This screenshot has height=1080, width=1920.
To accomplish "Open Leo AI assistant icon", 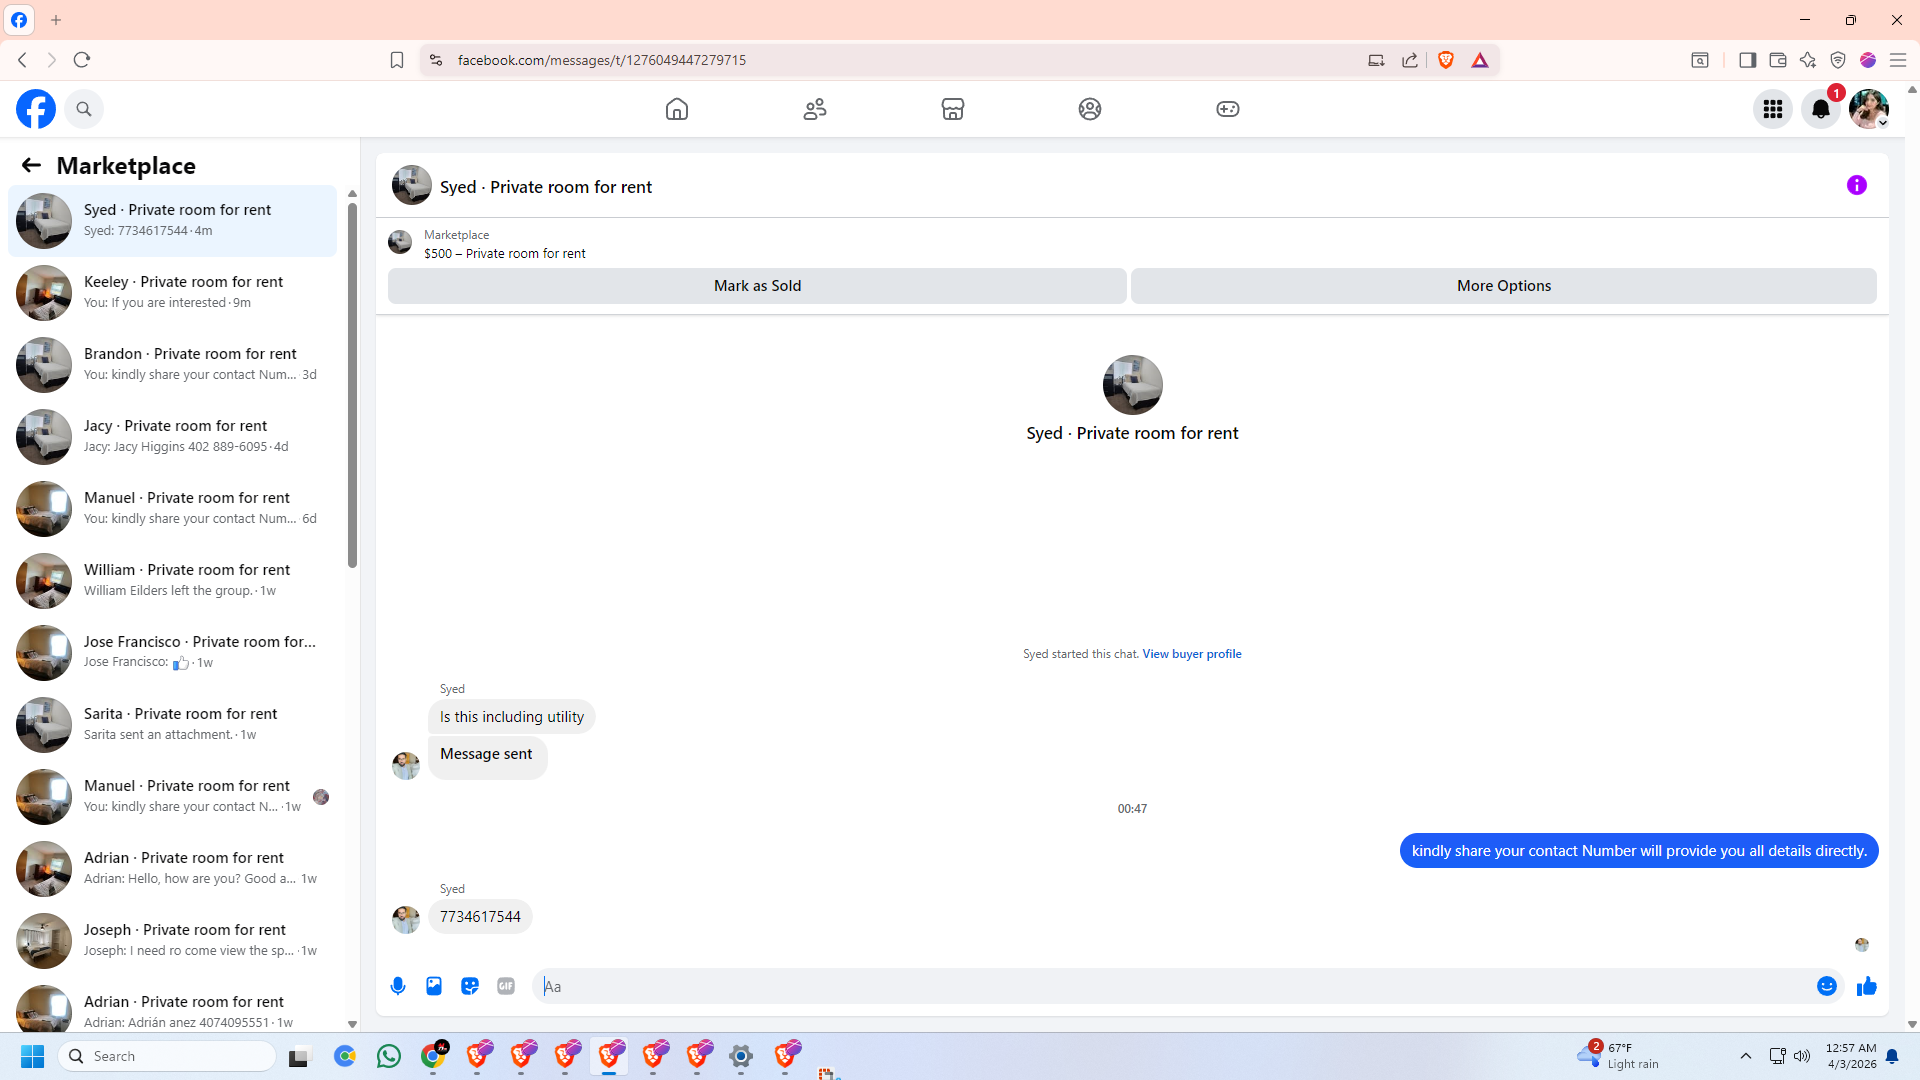I will (x=1808, y=60).
